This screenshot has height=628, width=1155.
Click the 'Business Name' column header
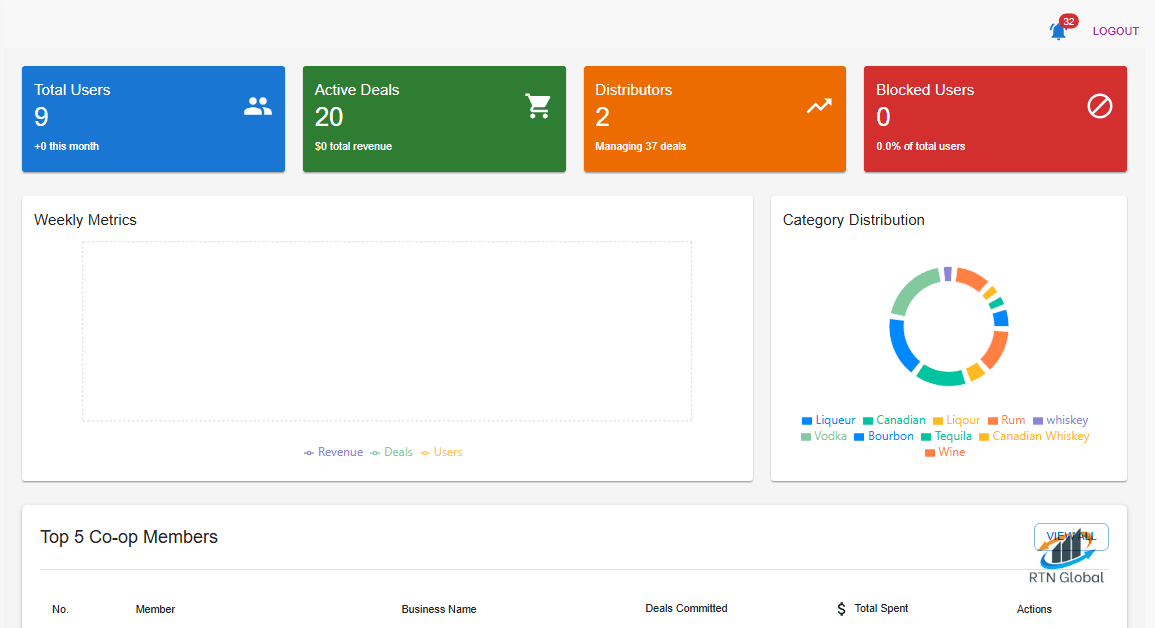coord(439,610)
